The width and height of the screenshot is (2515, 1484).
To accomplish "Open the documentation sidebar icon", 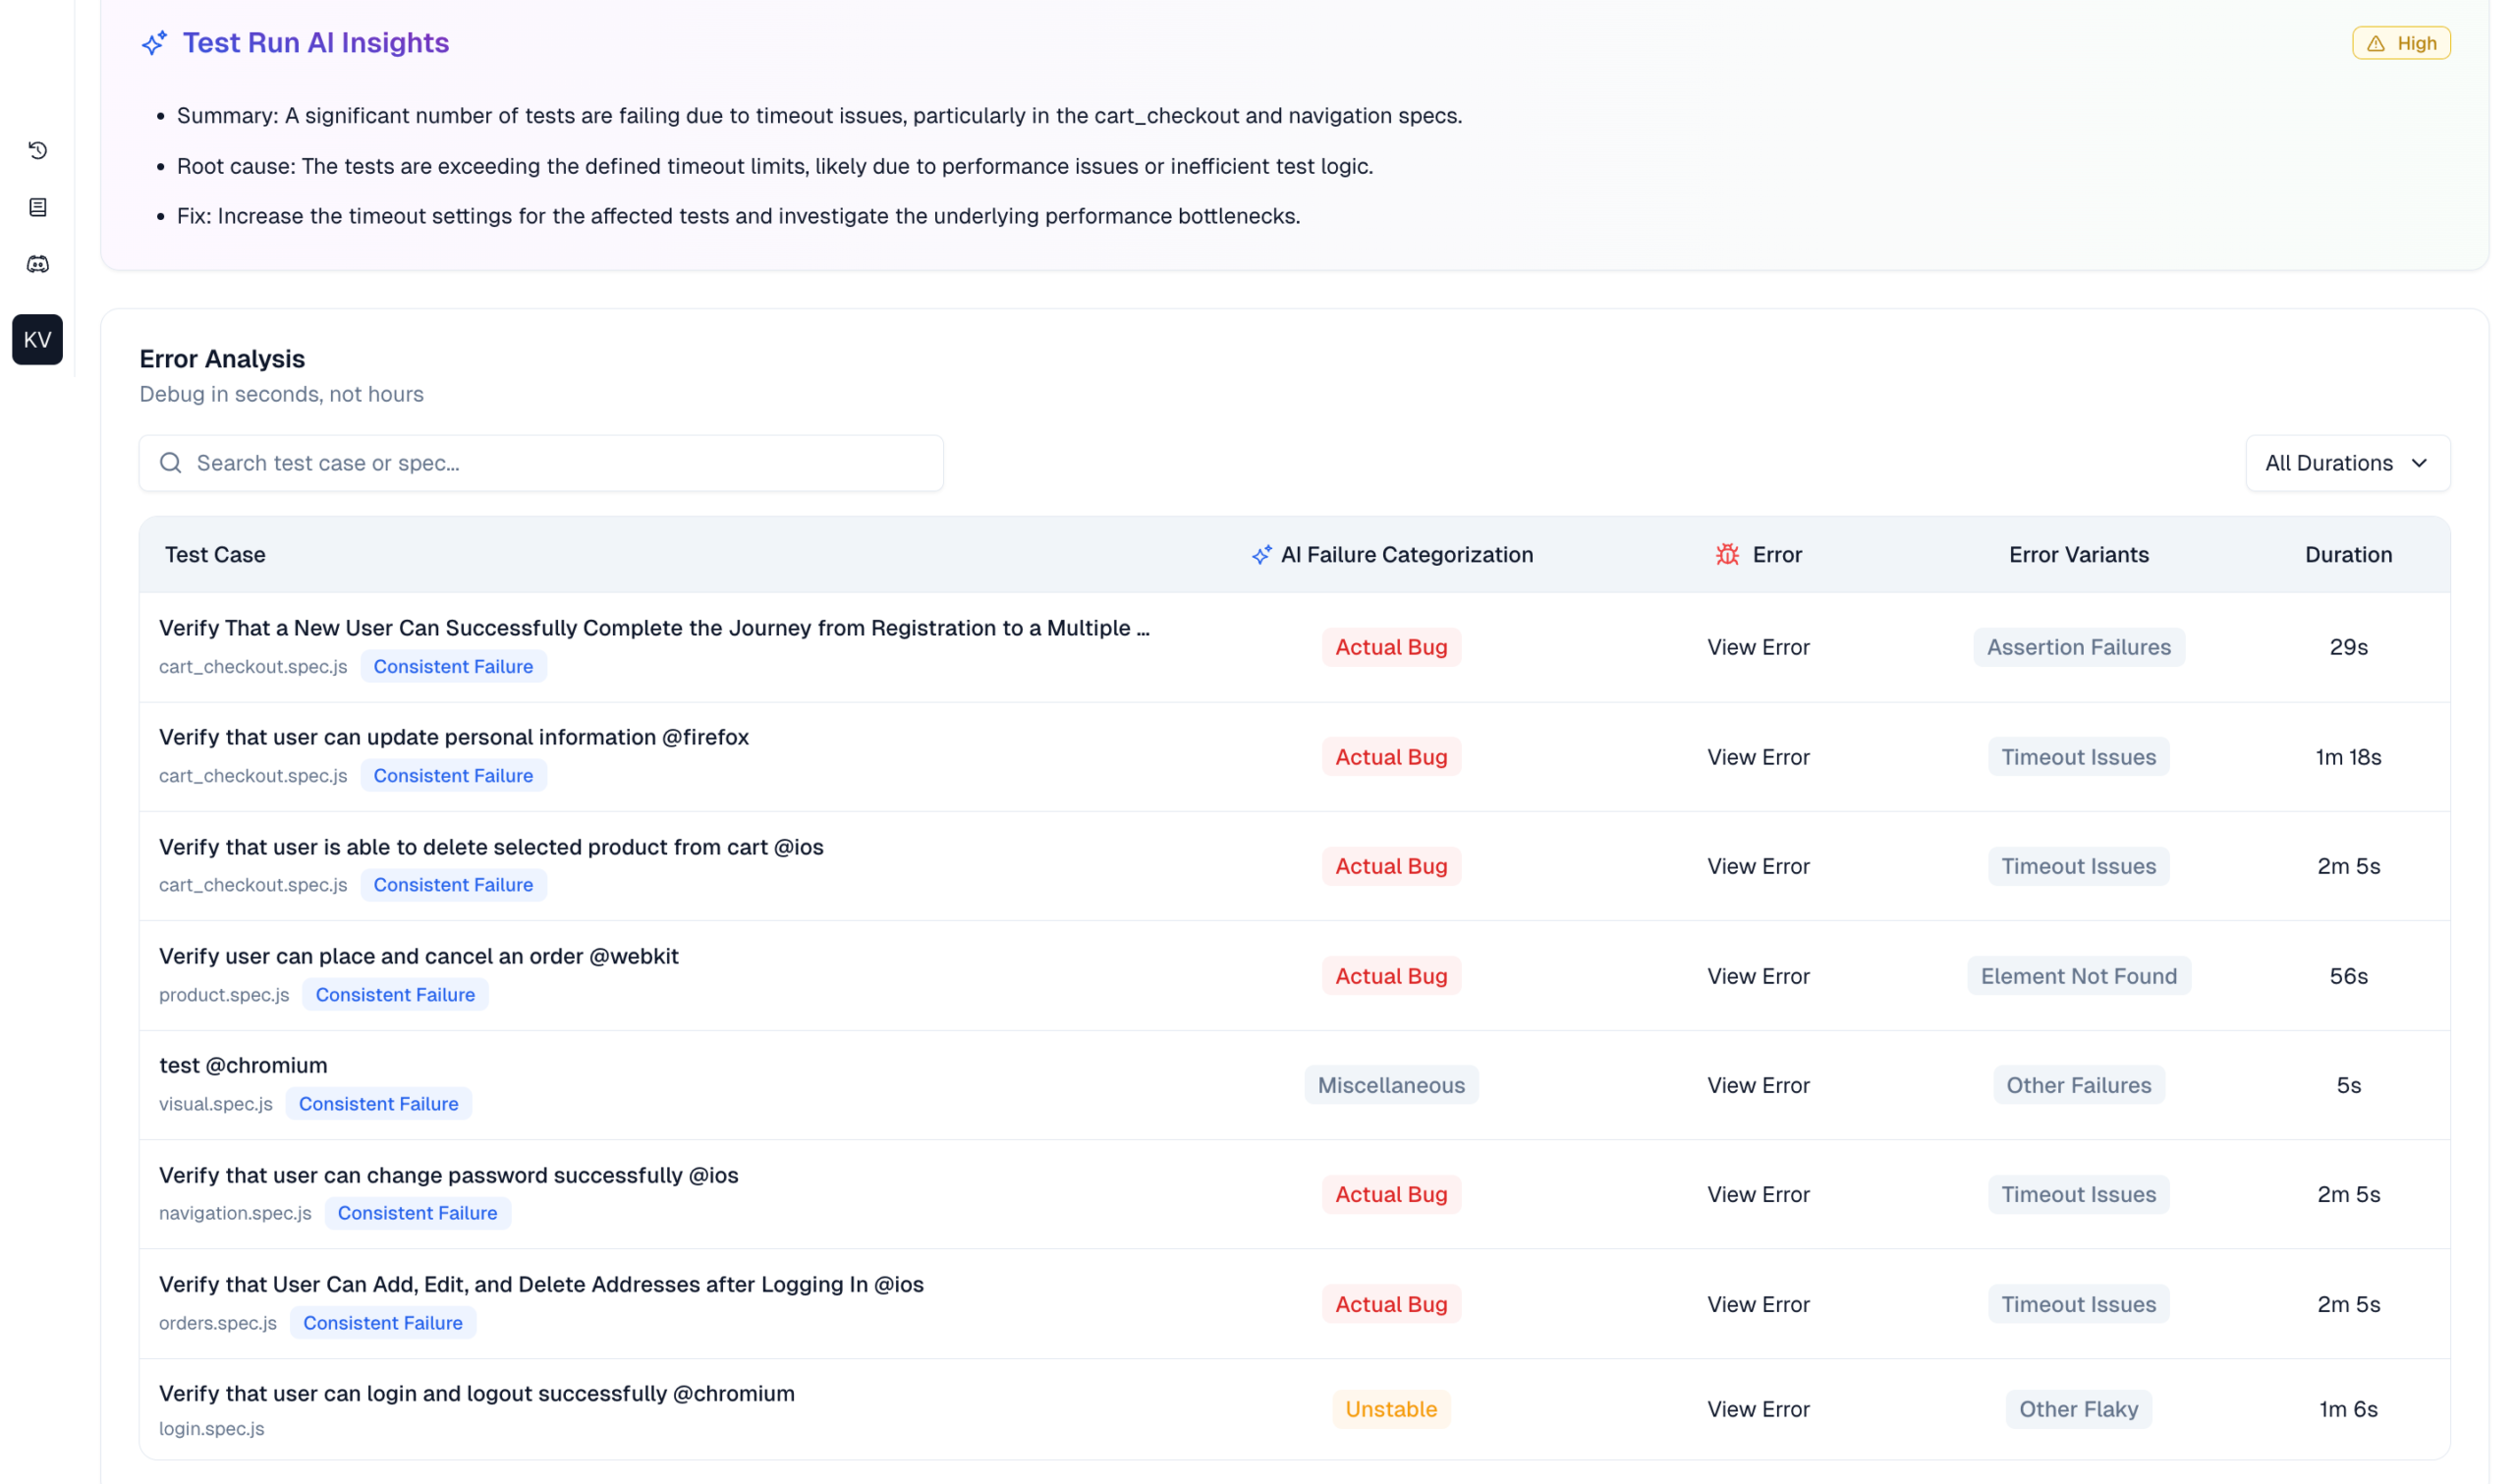I will pyautogui.click(x=37, y=207).
